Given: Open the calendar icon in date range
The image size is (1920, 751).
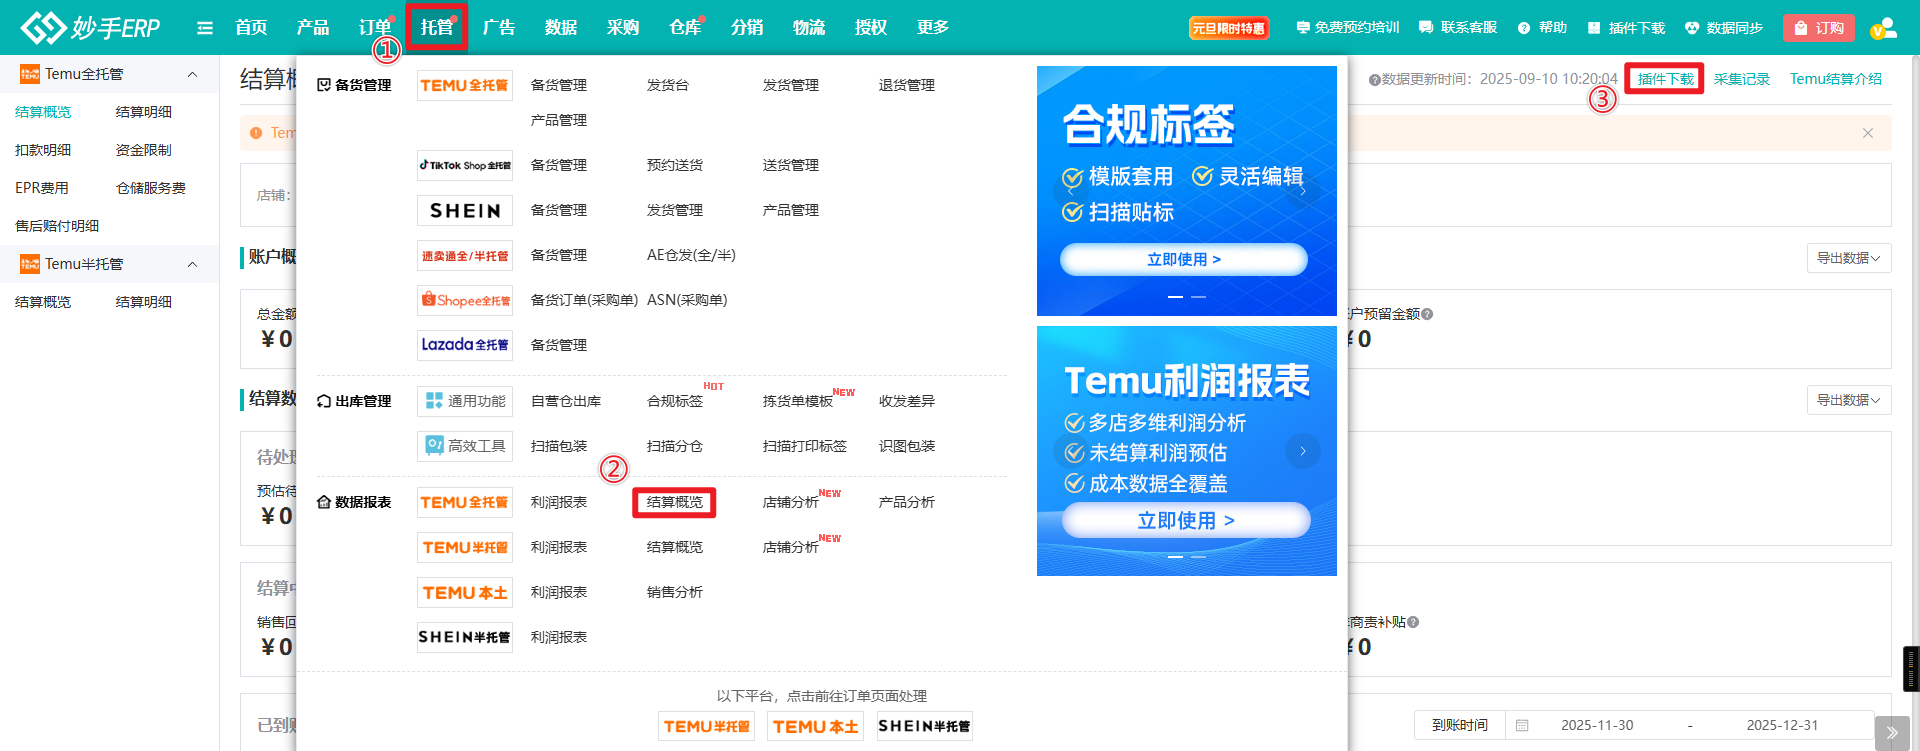Looking at the screenshot, I should pyautogui.click(x=1522, y=725).
